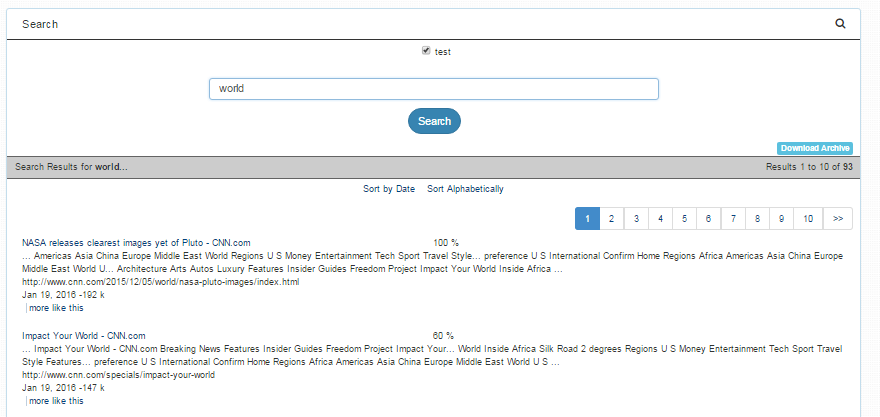The width and height of the screenshot is (880, 417).
Task: Open Impact Your World - CNN.com result
Action: point(84,336)
